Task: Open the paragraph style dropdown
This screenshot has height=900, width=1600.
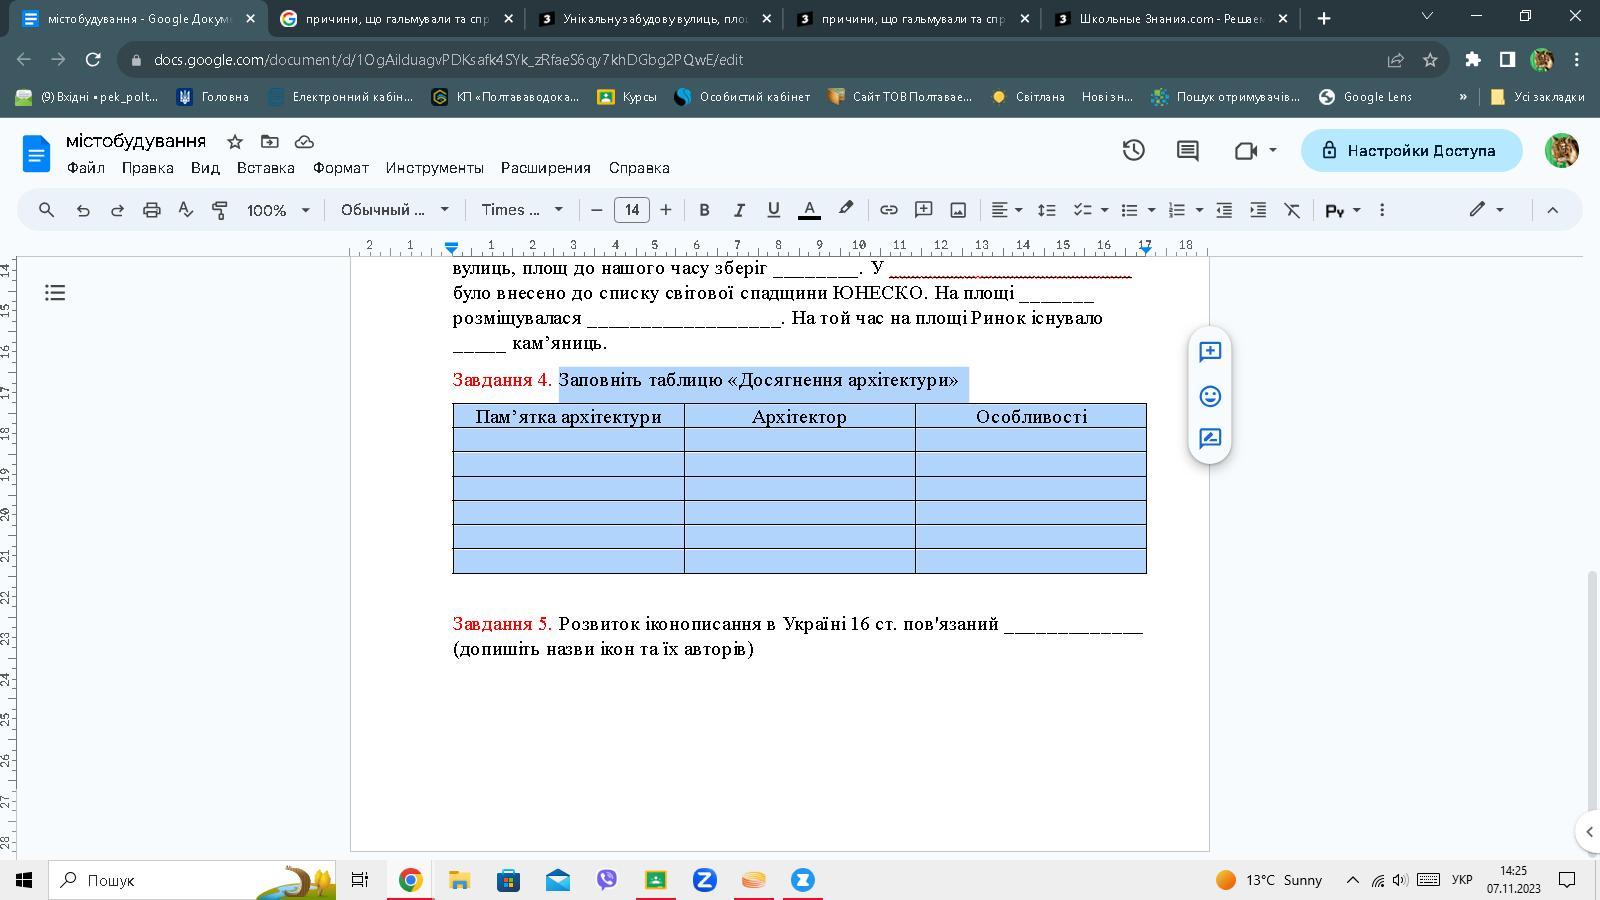Action: [x=394, y=210]
